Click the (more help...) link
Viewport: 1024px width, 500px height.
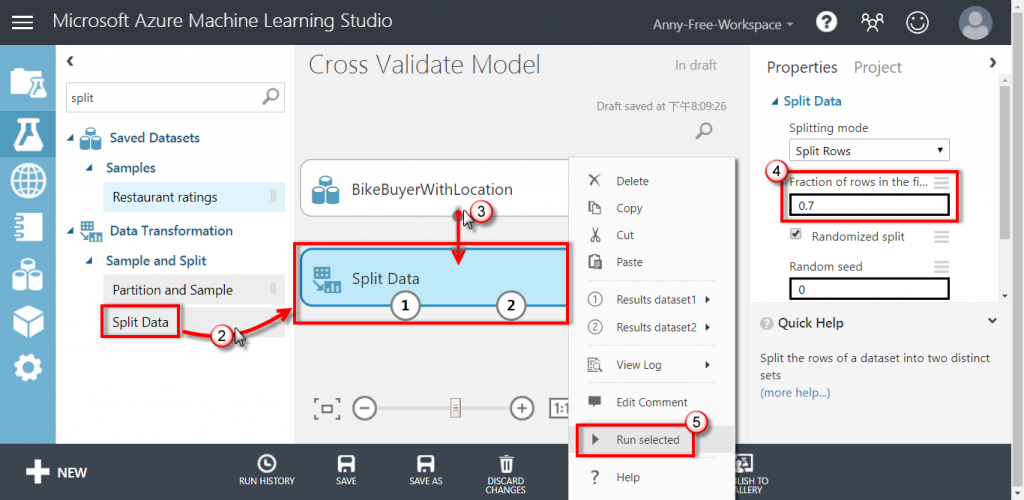click(x=795, y=392)
